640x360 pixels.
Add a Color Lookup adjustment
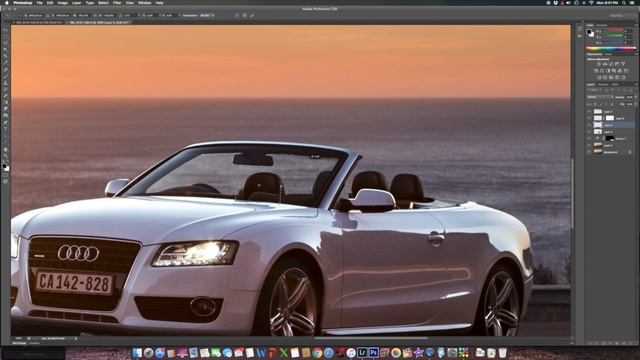click(627, 71)
